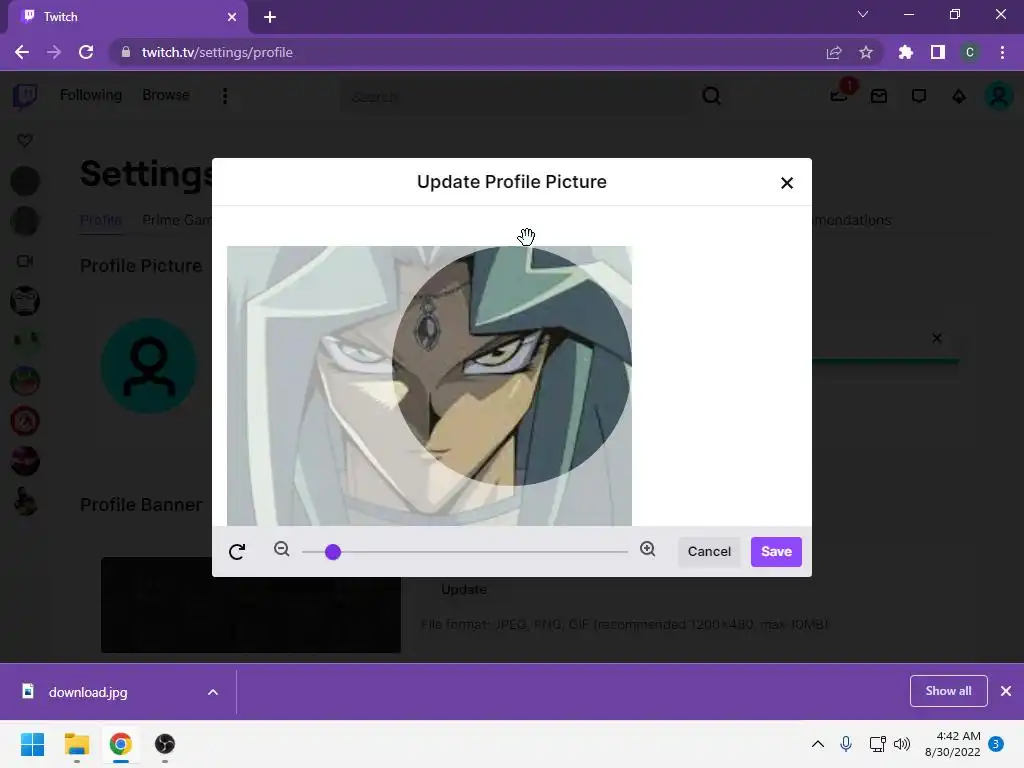Click the Twitch logo home icon
The height and width of the screenshot is (768, 1024).
[x=25, y=96]
